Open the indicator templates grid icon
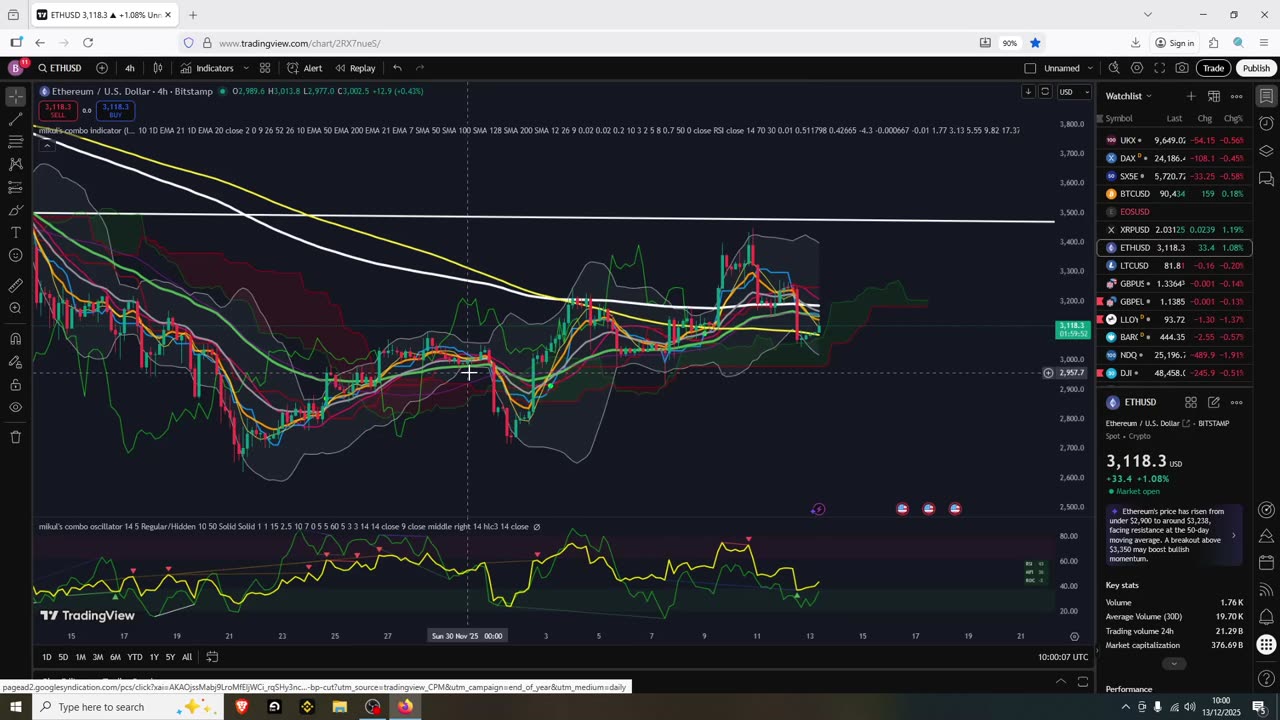This screenshot has height=720, width=1280. [265, 68]
